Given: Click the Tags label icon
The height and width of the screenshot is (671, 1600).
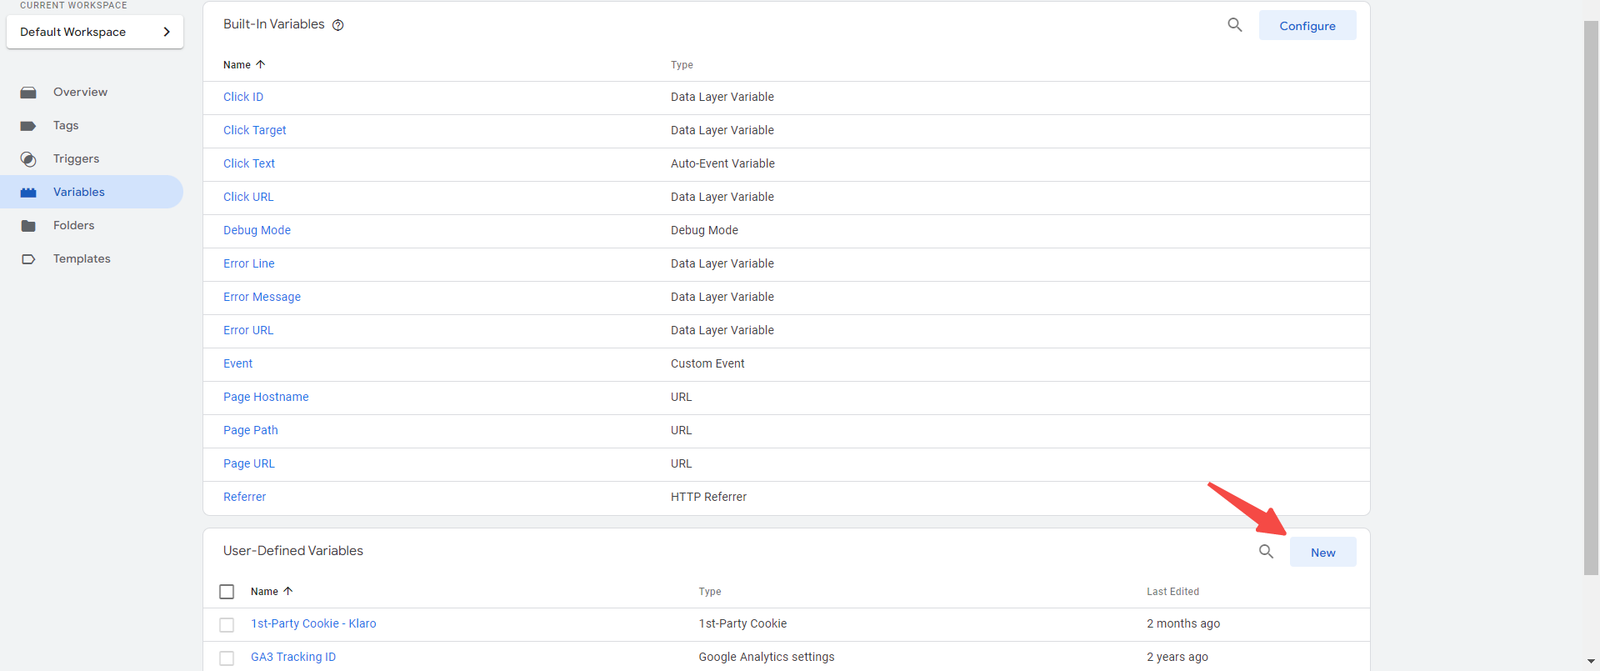Looking at the screenshot, I should click(28, 126).
